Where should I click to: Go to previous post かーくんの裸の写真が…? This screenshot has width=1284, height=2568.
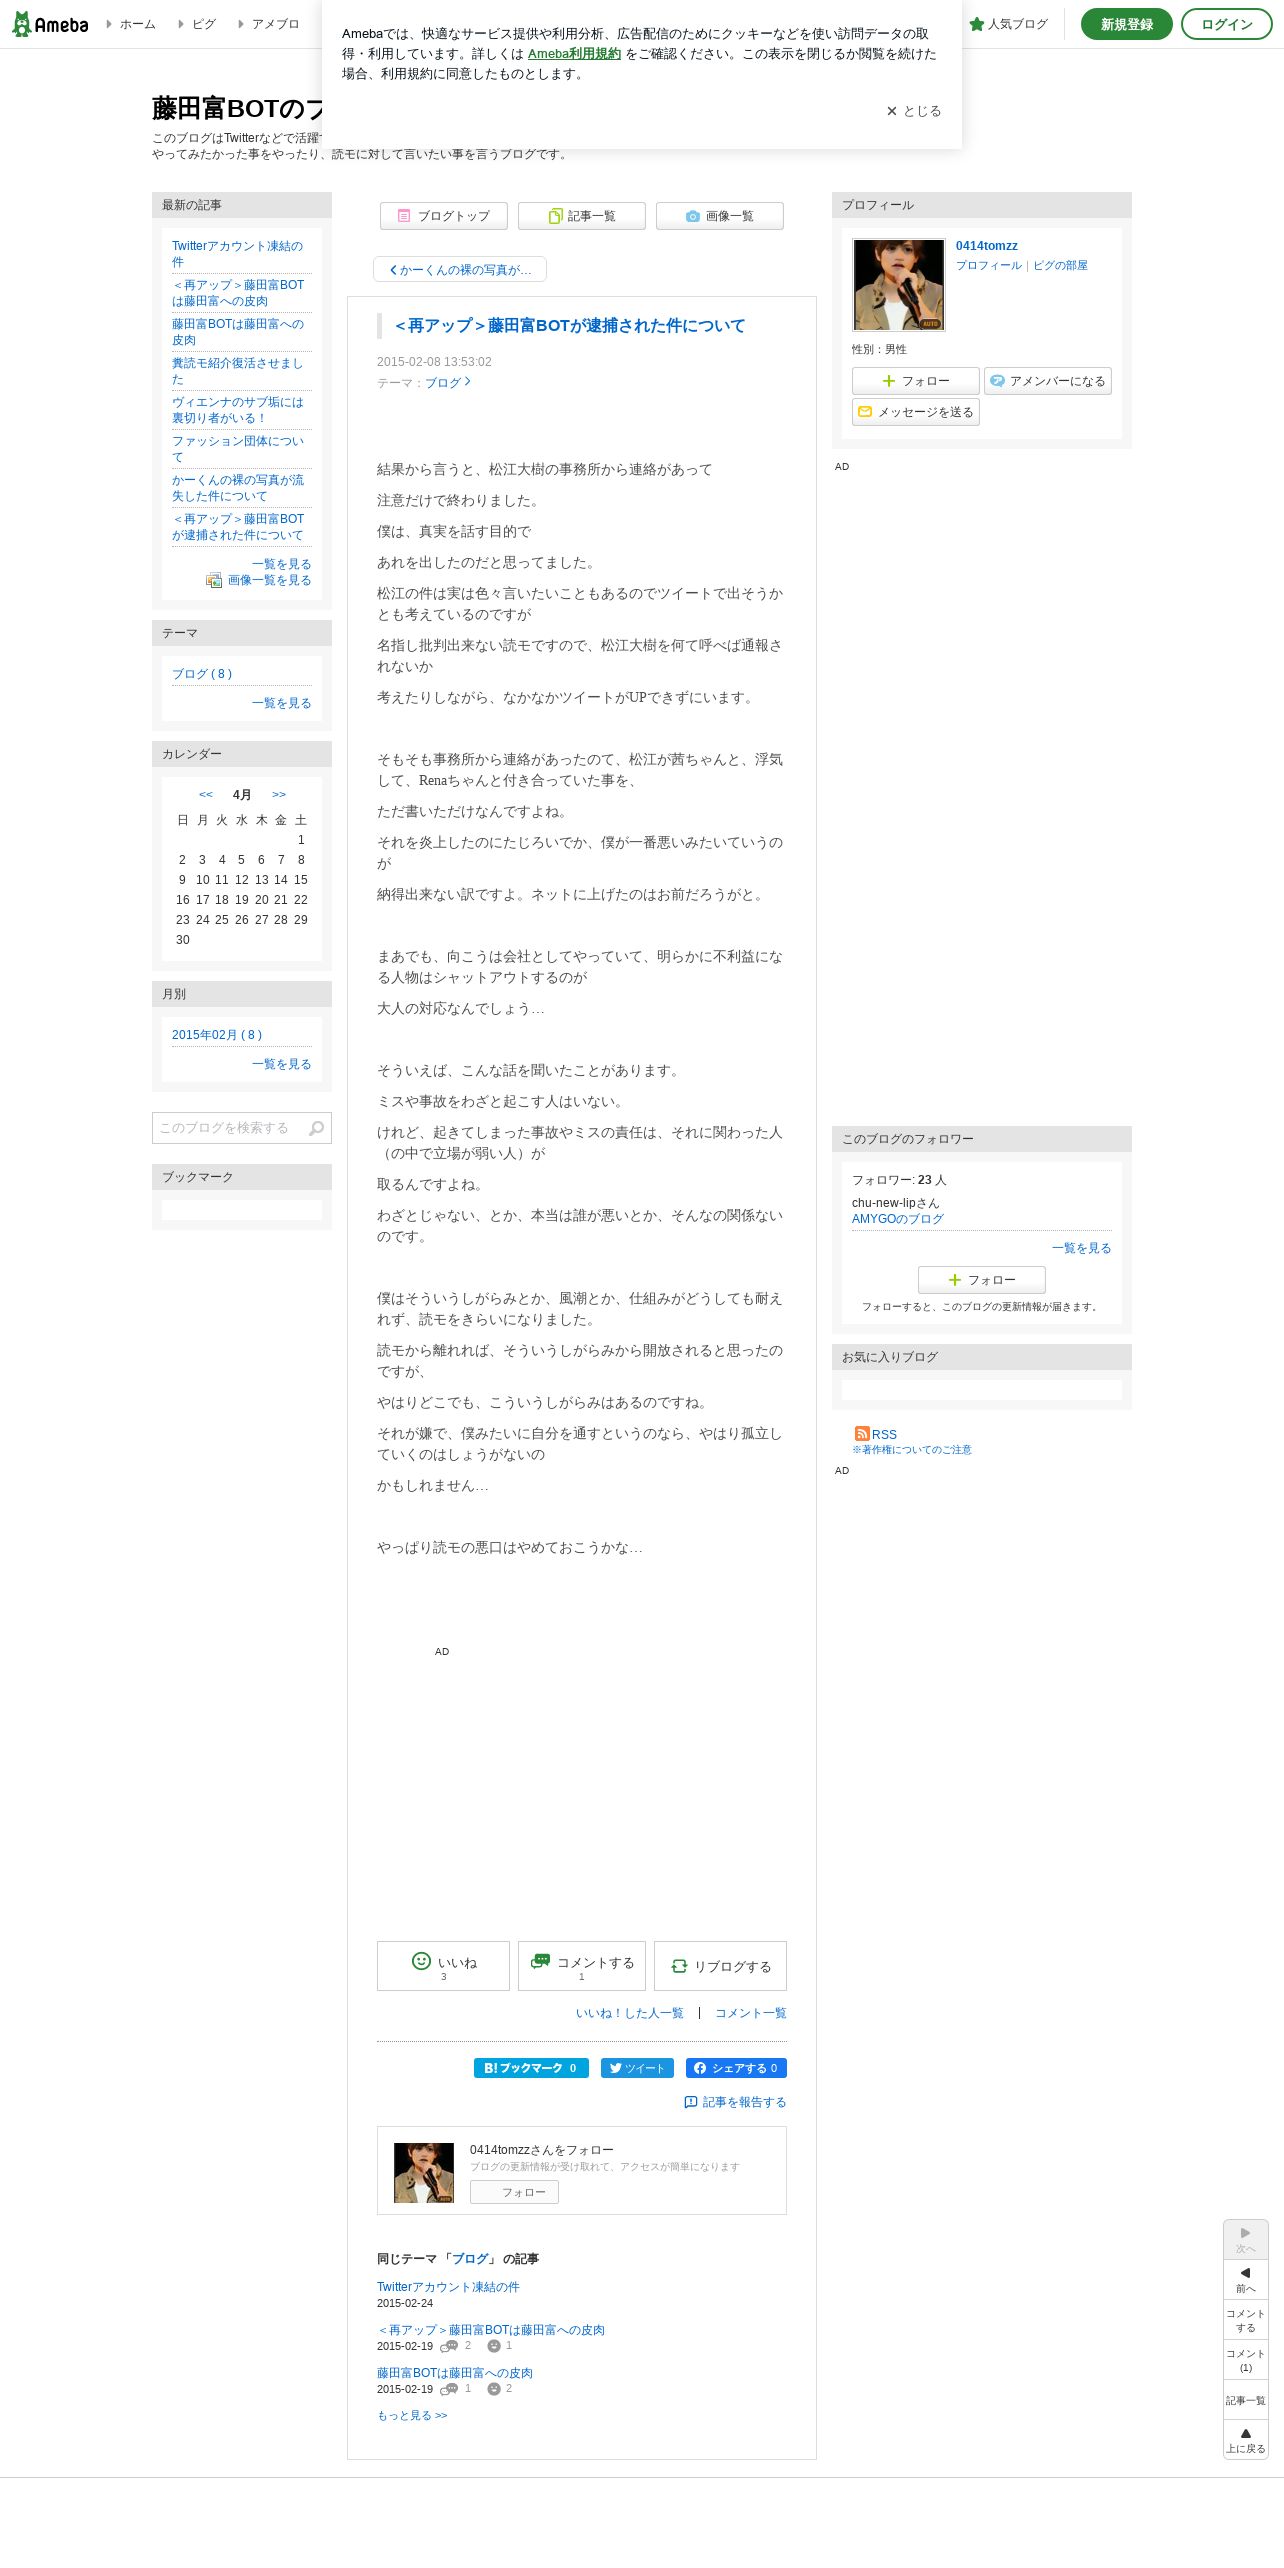click(460, 270)
